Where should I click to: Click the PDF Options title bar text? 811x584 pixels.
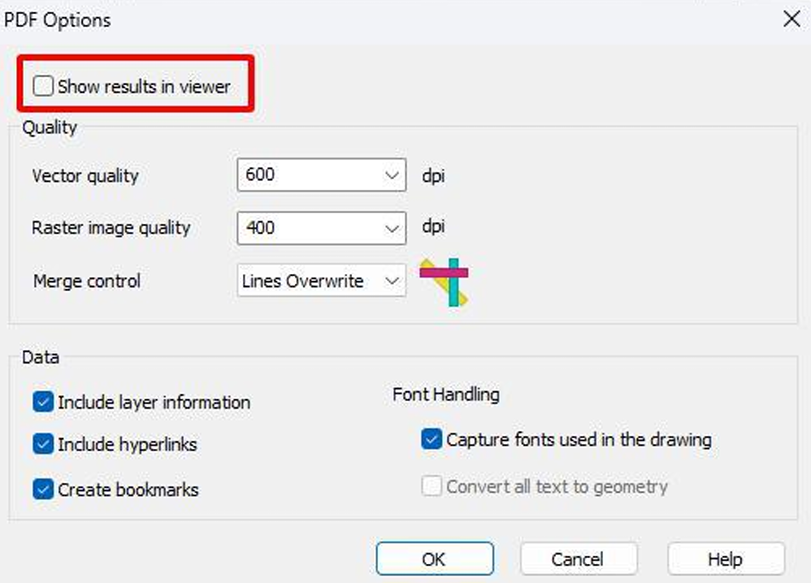(57, 20)
